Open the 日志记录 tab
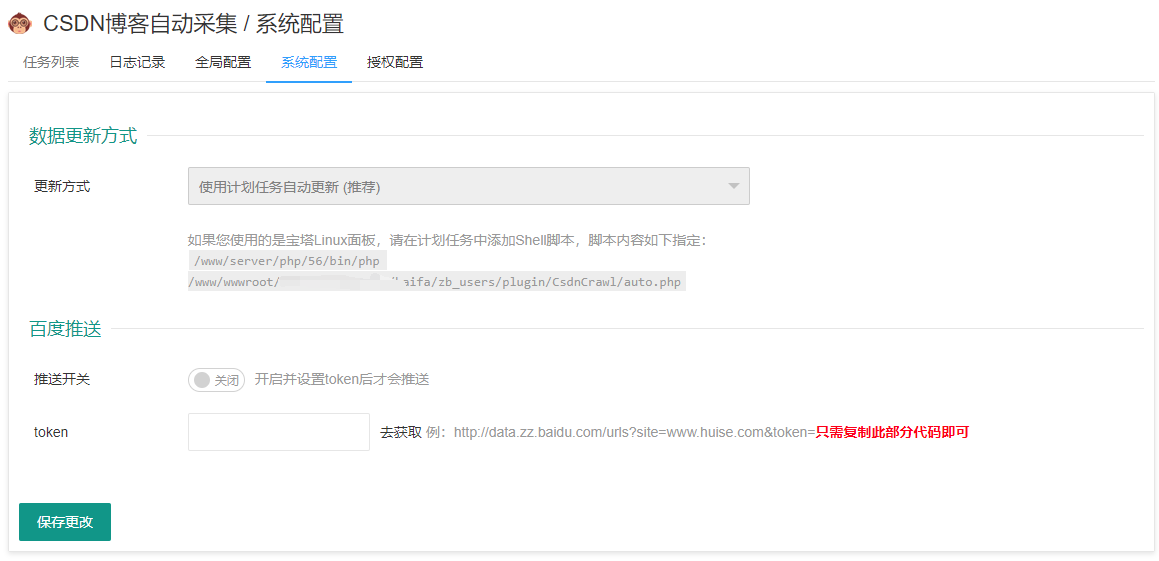 pyautogui.click(x=137, y=62)
